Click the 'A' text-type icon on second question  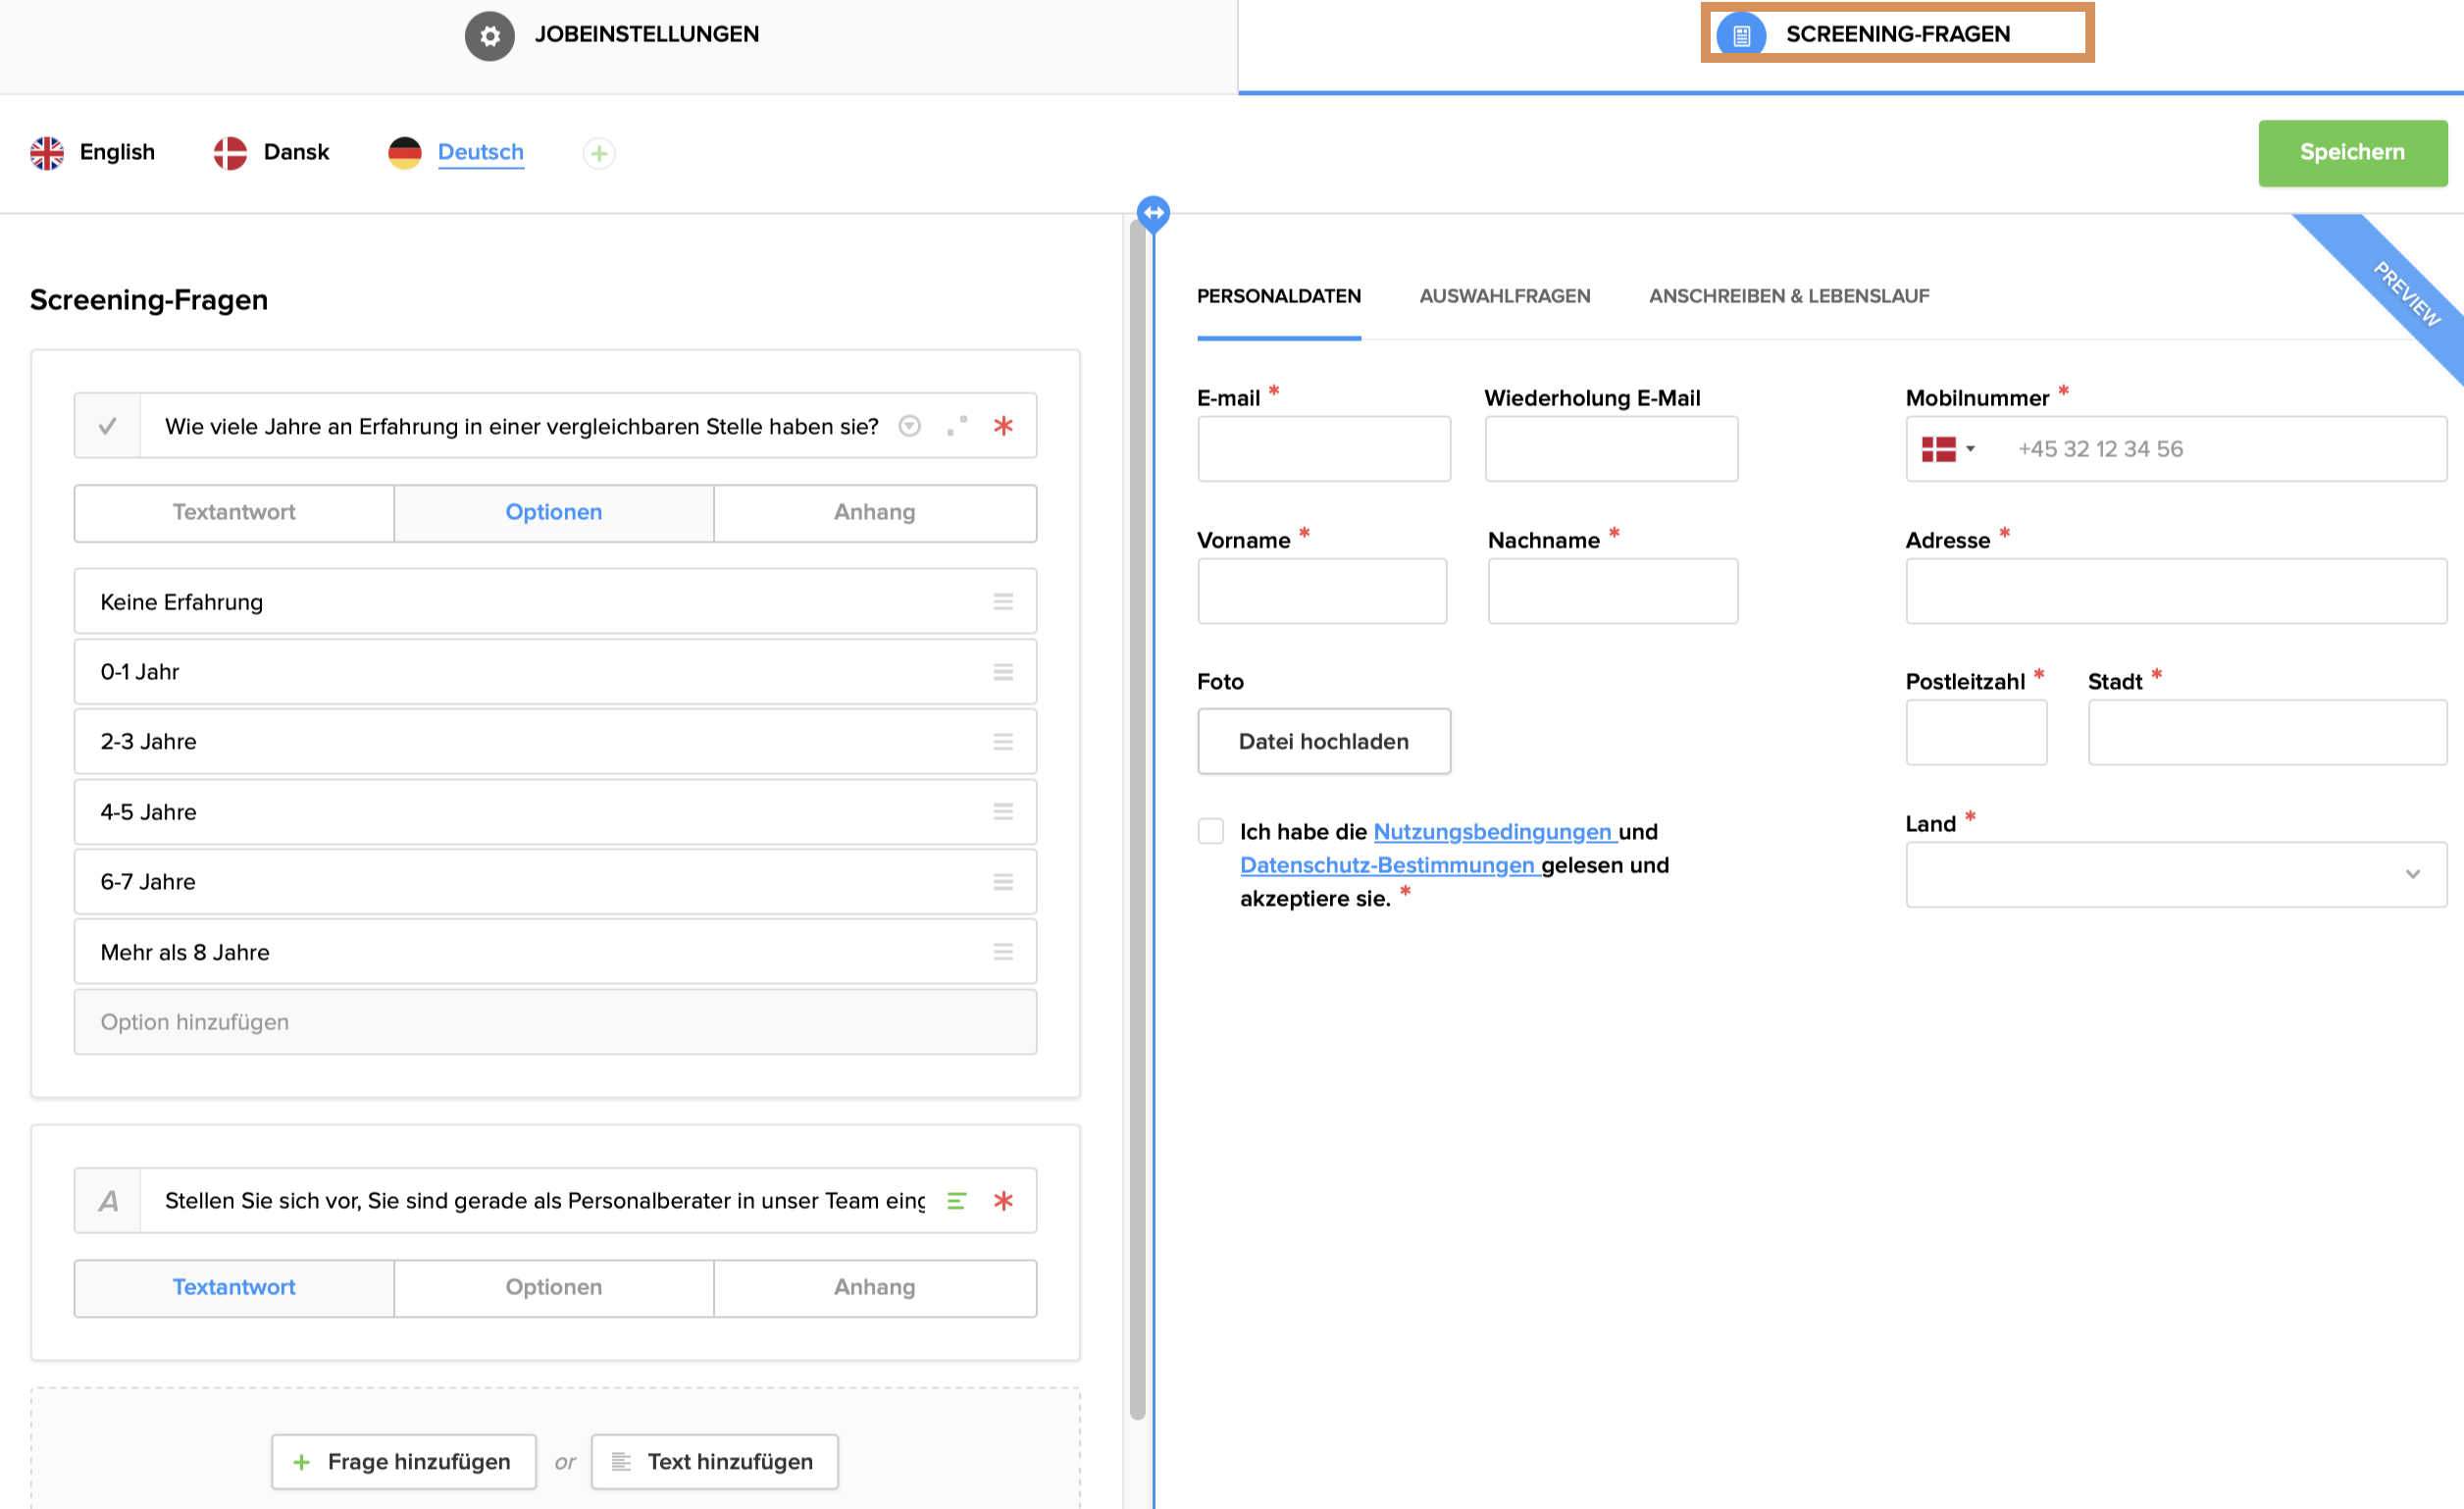108,1200
